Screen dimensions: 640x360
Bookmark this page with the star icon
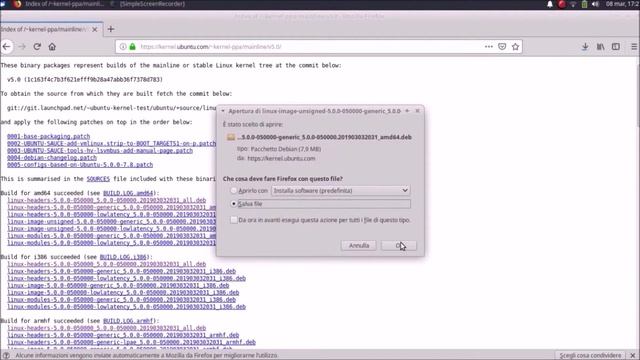coord(516,47)
